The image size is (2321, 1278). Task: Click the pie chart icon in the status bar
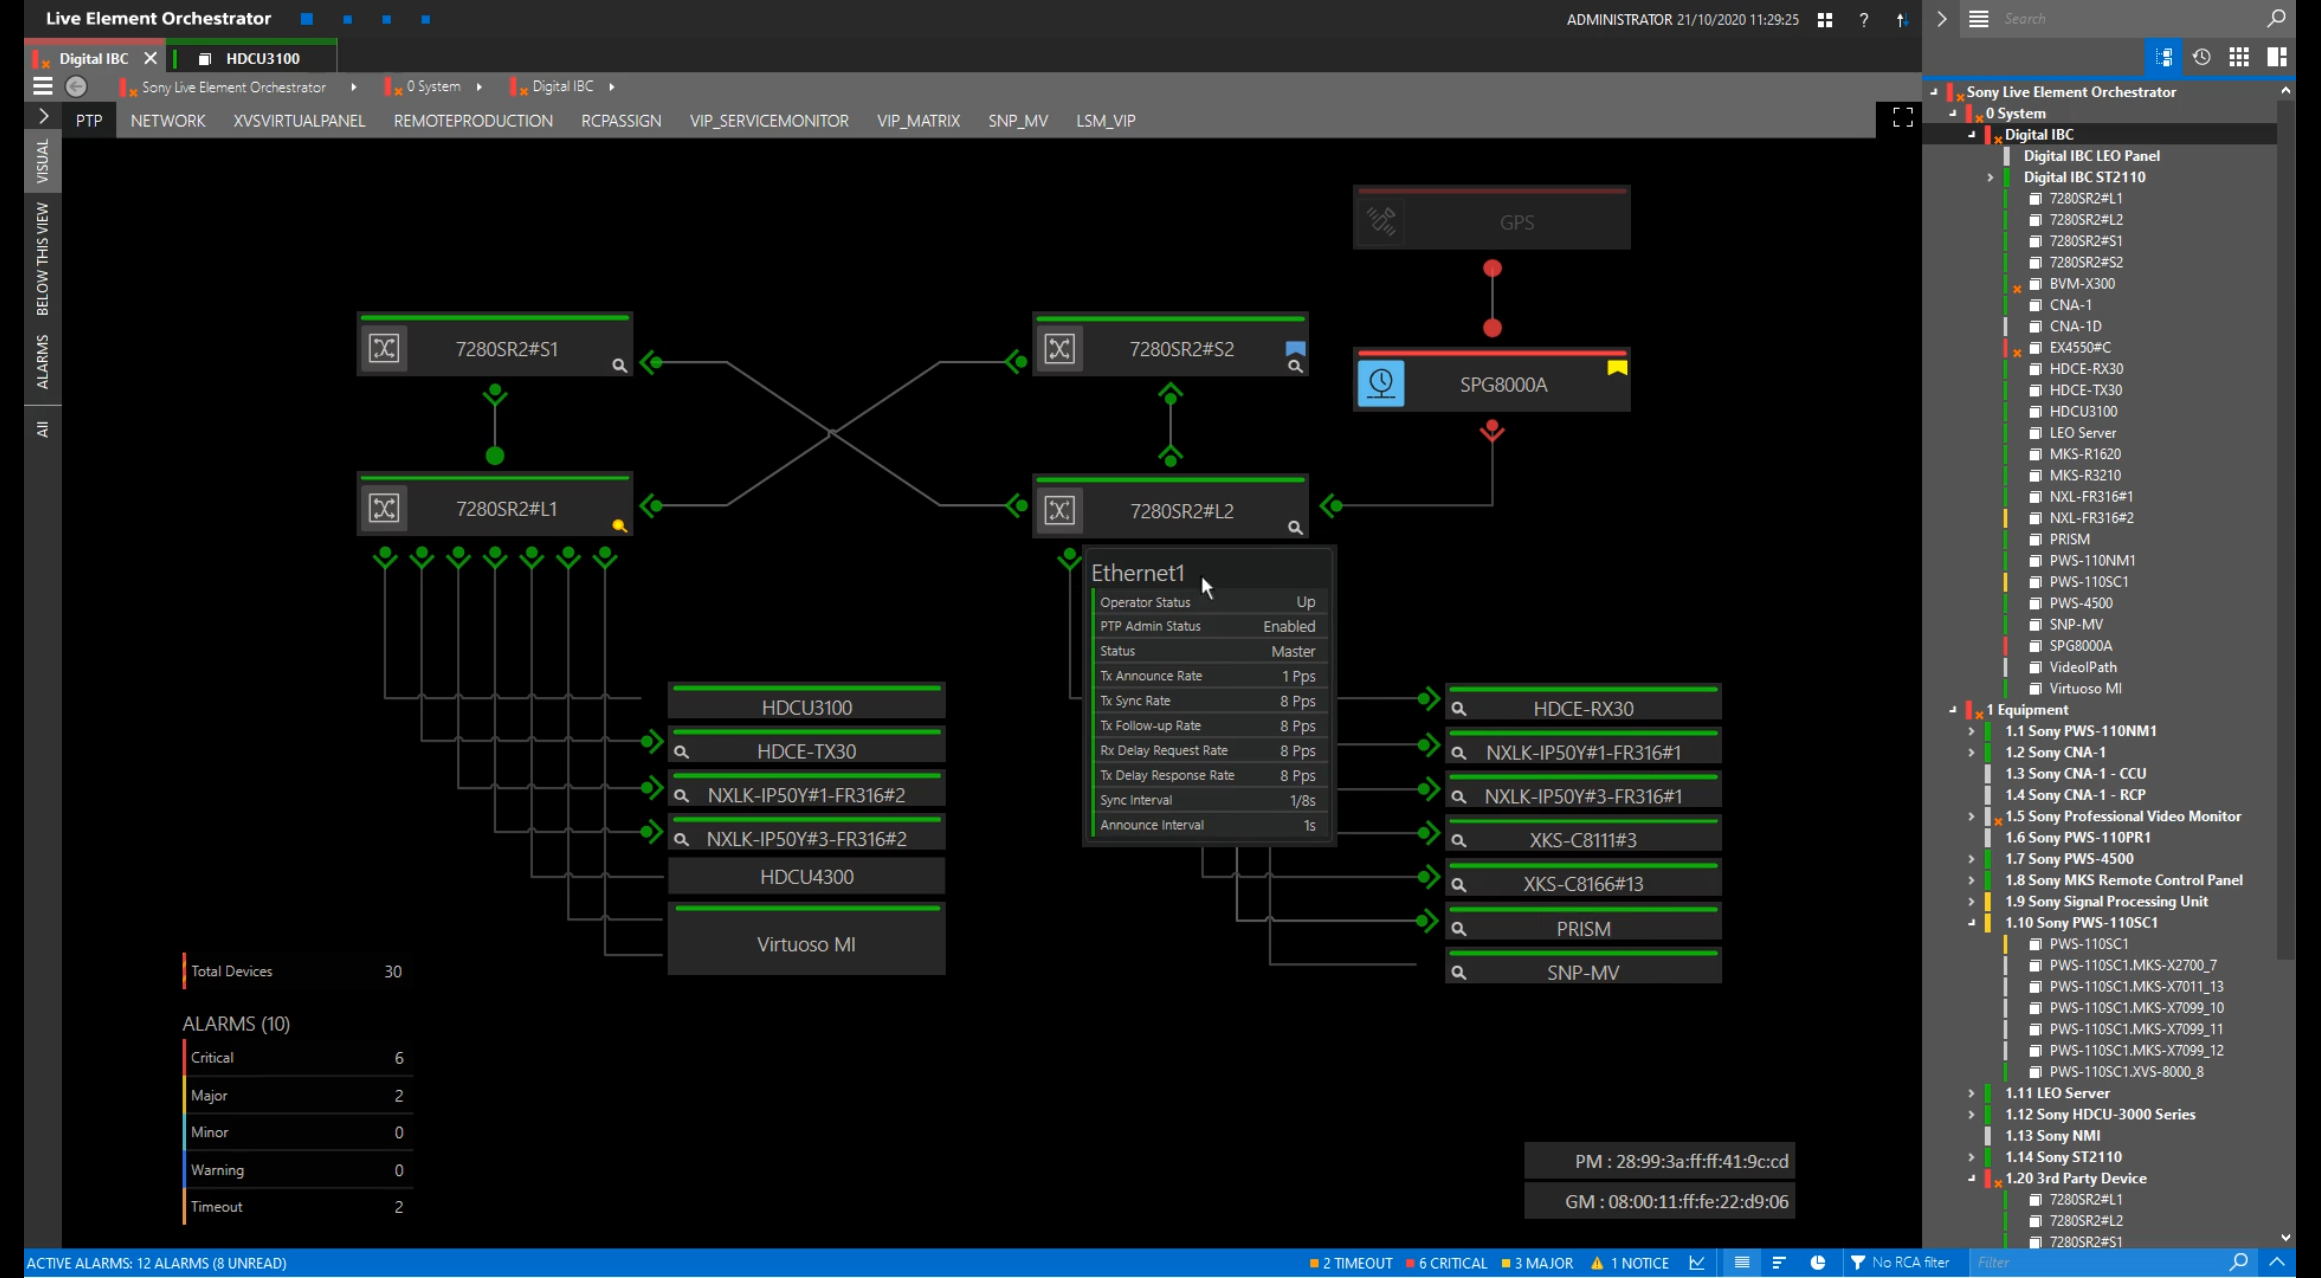(x=1817, y=1263)
